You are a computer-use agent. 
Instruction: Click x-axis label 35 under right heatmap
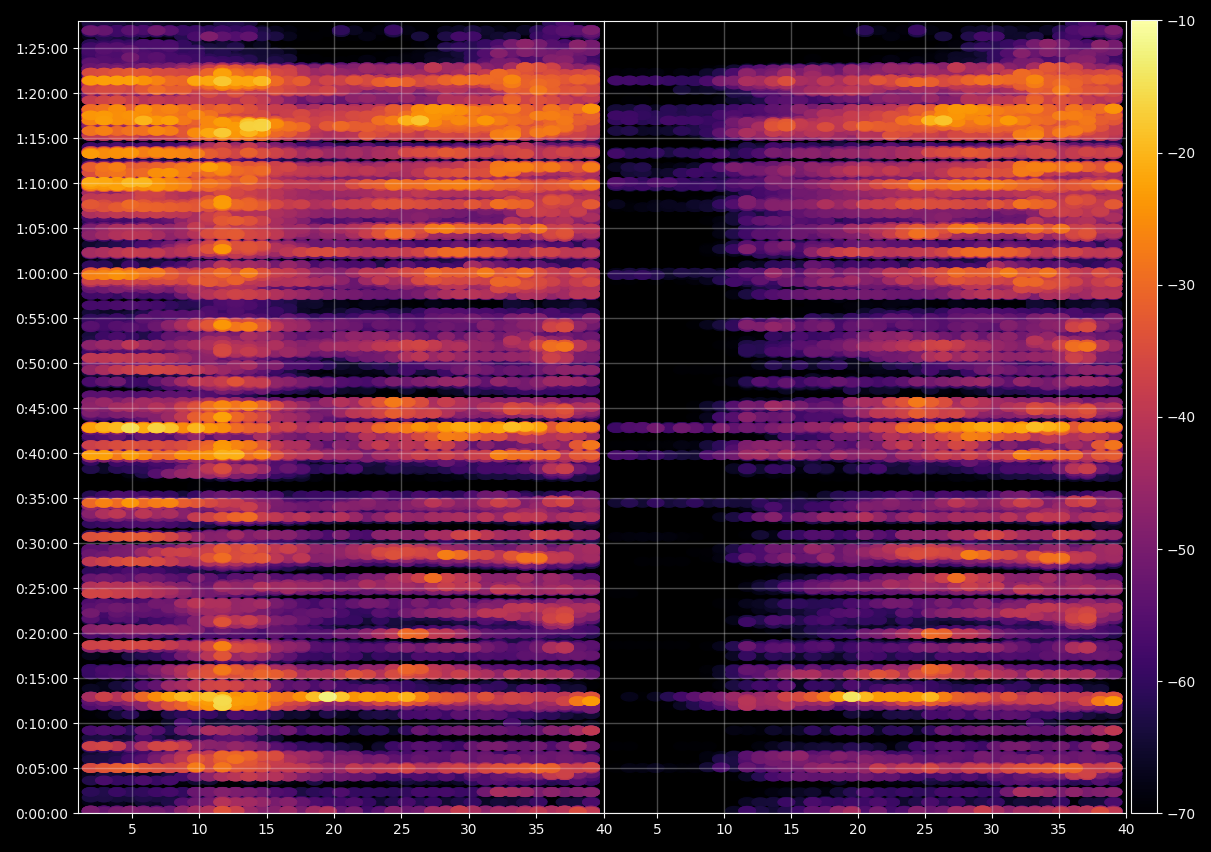tap(1059, 829)
